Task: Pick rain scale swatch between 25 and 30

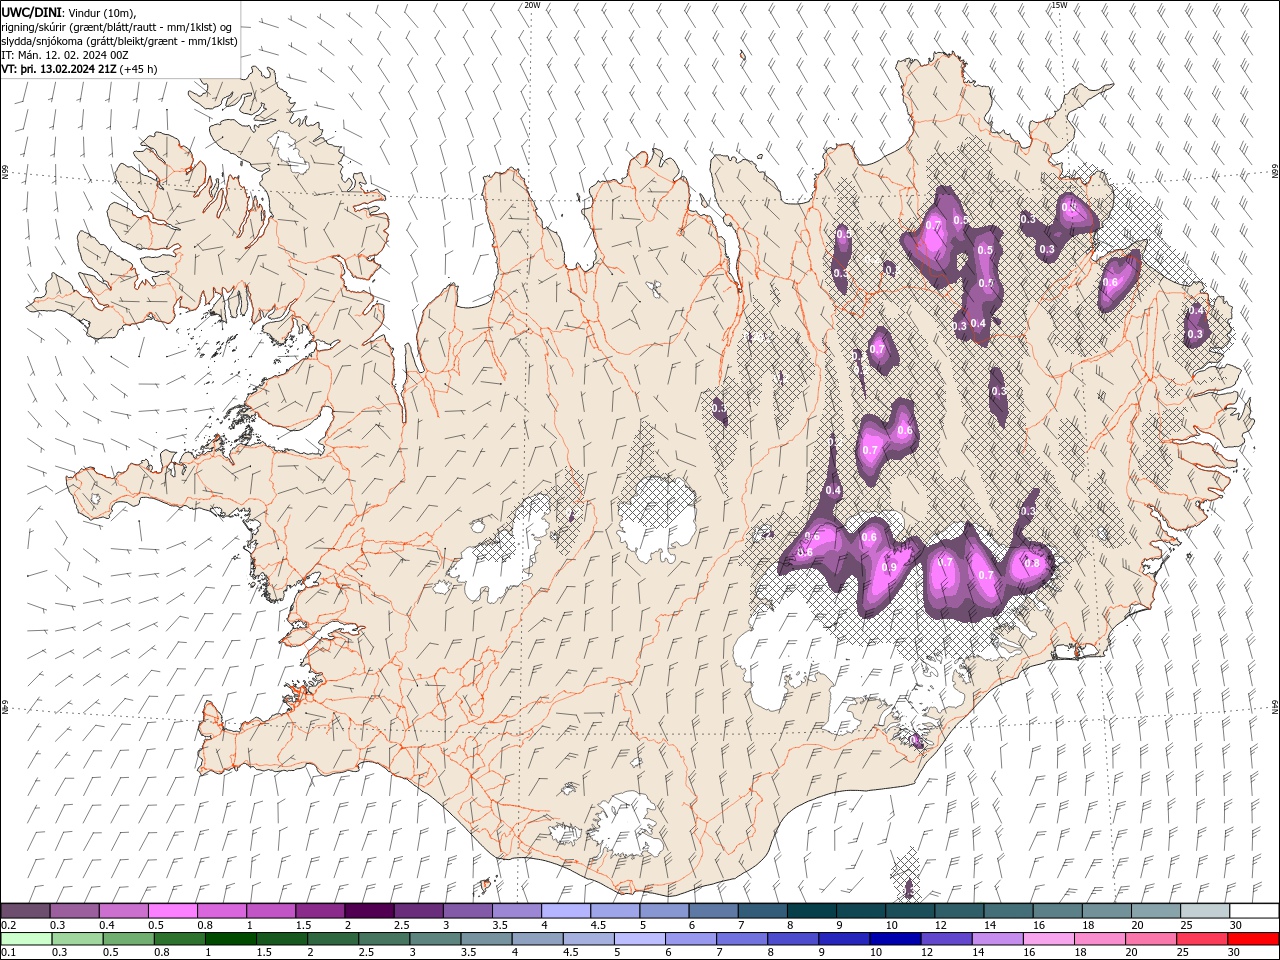Action: tap(1201, 939)
